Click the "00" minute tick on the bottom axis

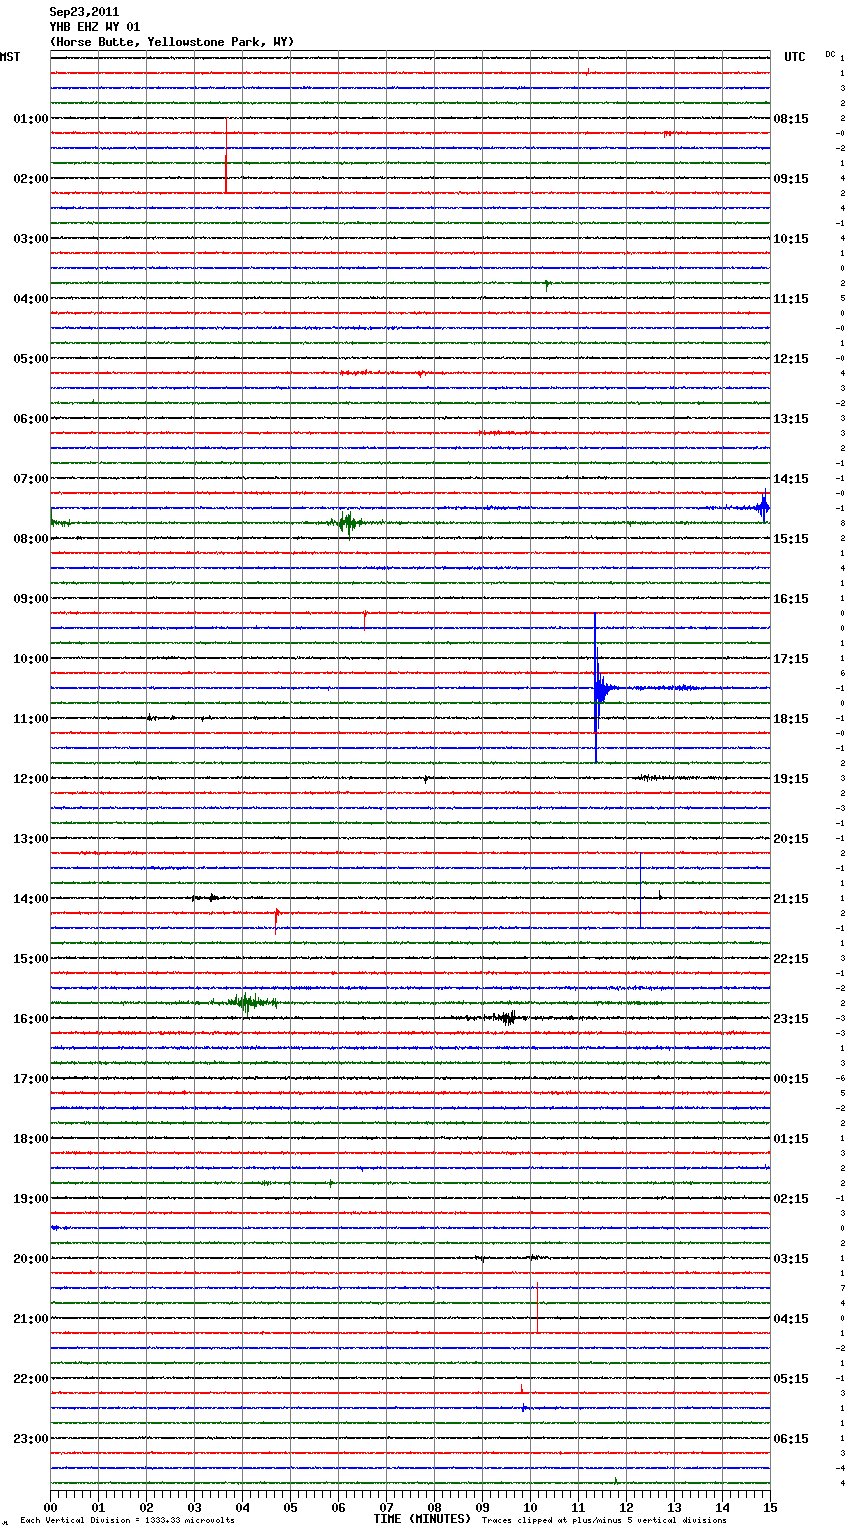point(51,1507)
